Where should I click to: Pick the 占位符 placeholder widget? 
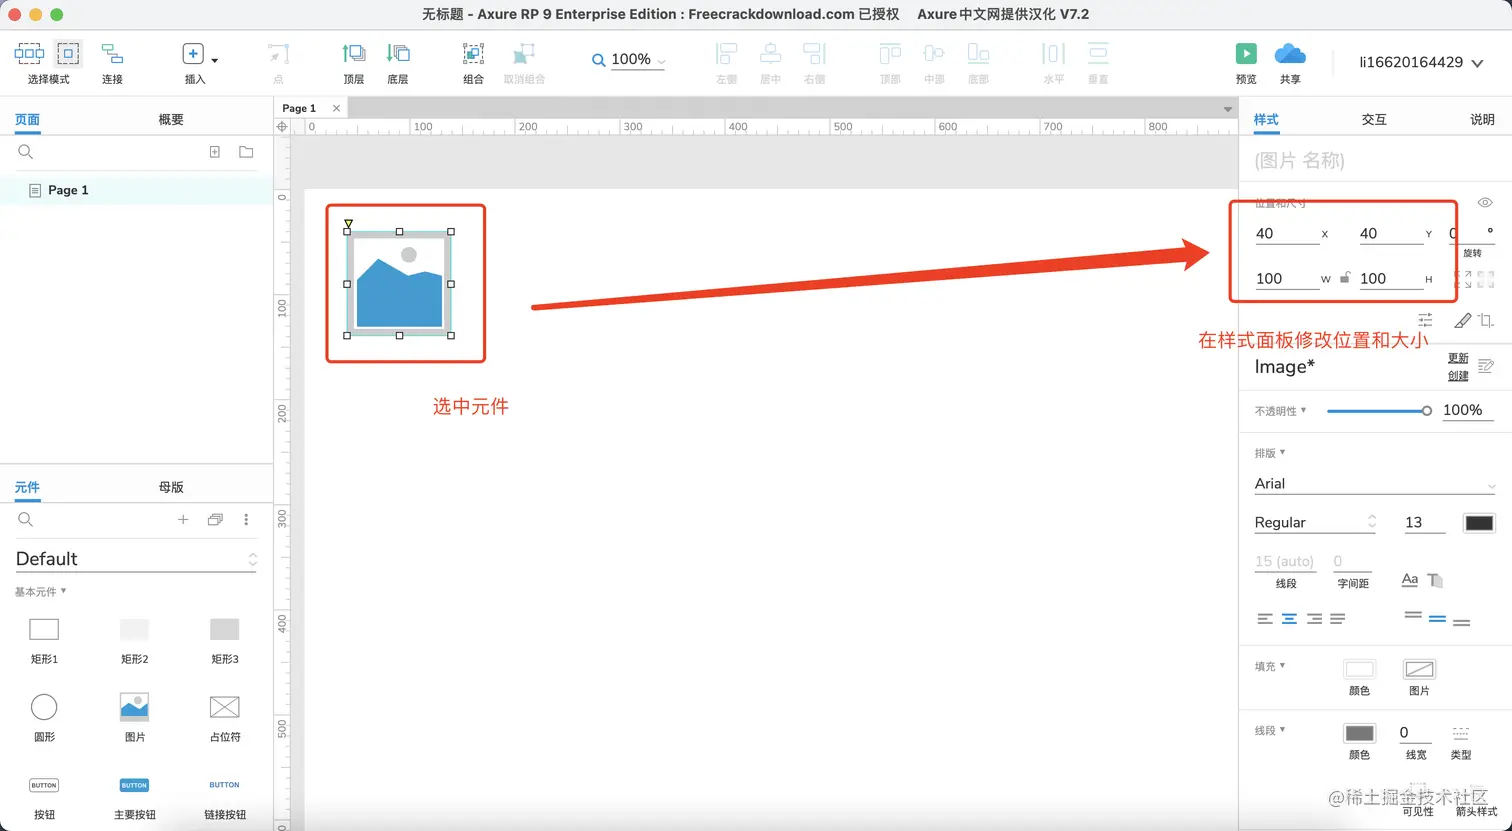pyautogui.click(x=224, y=718)
